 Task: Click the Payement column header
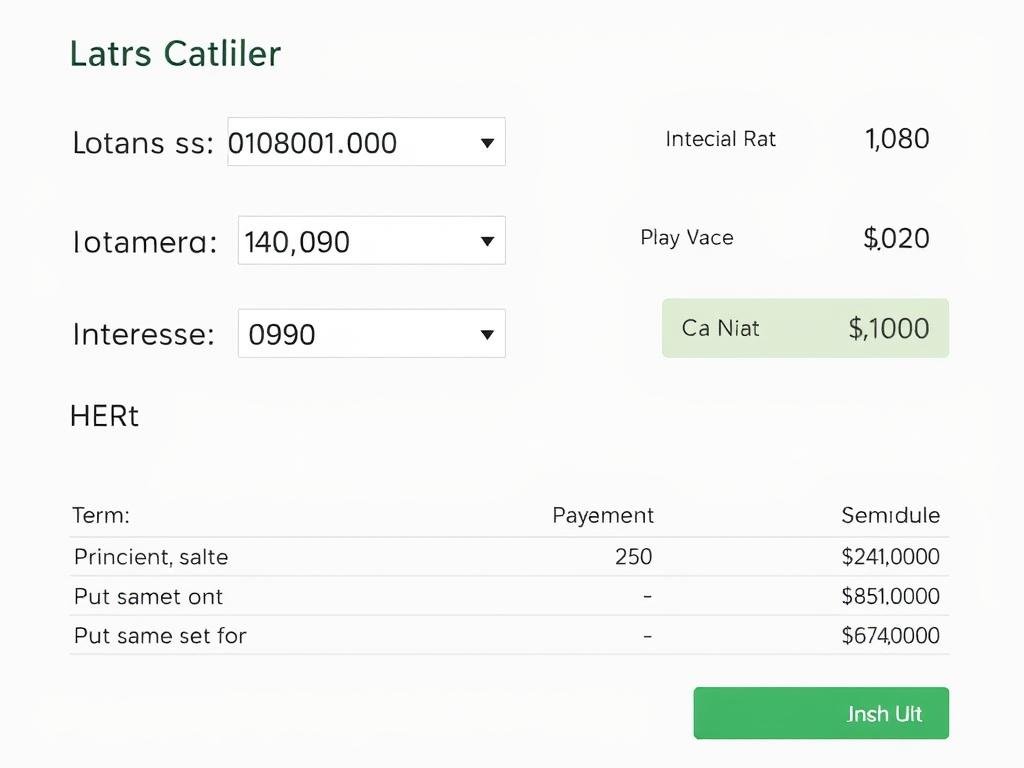pyautogui.click(x=602, y=515)
